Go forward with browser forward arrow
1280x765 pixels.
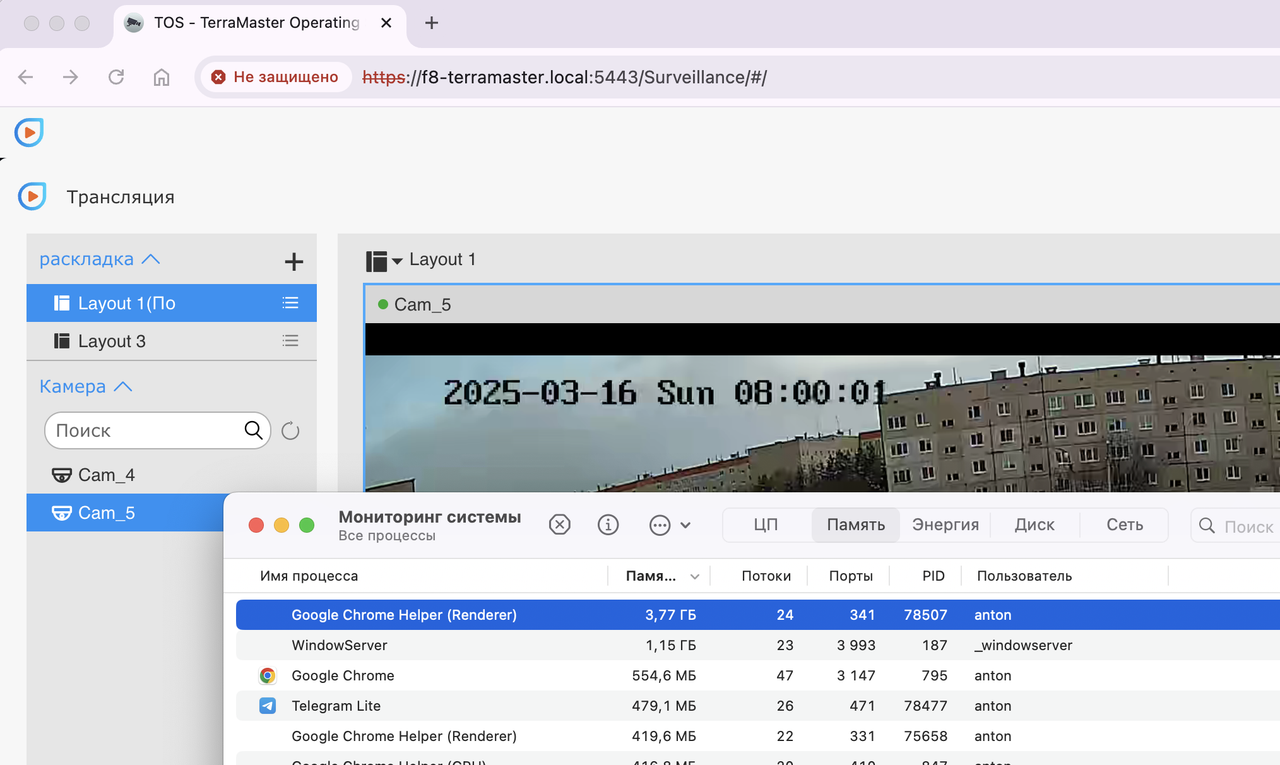tap(70, 77)
